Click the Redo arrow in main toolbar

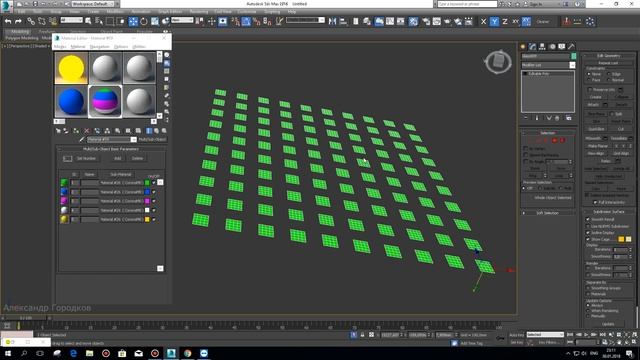[18, 21]
